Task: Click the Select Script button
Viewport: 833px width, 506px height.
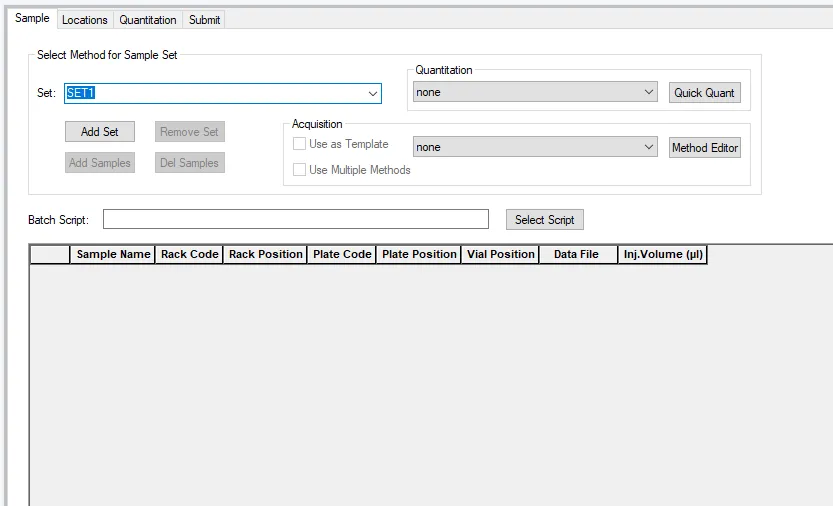Action: coord(545,220)
